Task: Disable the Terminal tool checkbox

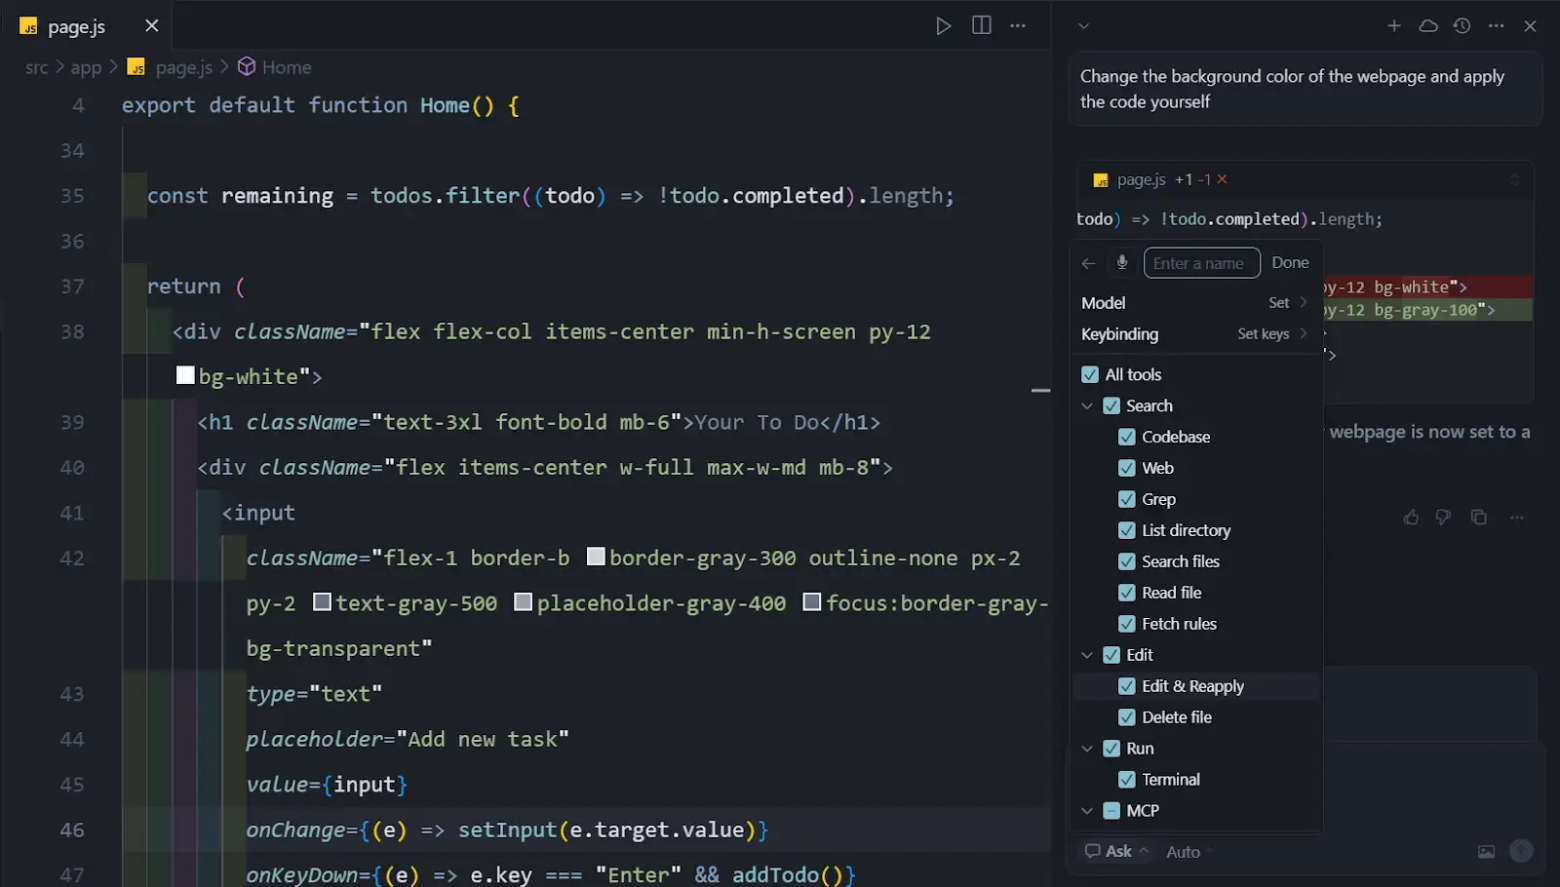Action: [1128, 779]
